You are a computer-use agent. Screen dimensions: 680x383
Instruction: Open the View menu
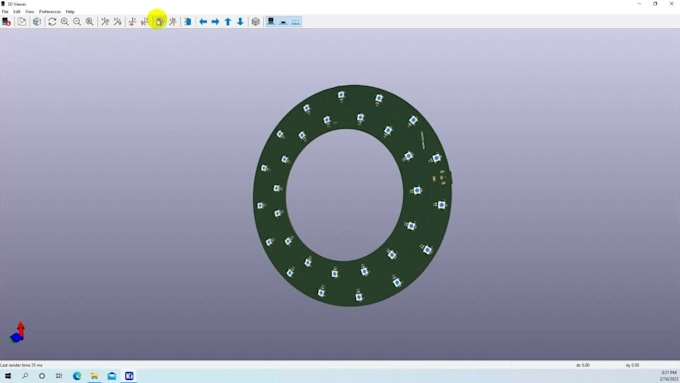coord(29,12)
